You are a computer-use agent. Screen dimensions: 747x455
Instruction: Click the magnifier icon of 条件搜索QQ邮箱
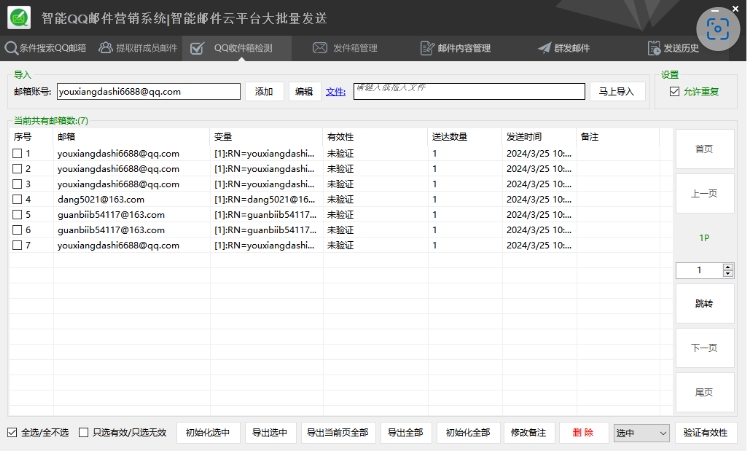pos(11,48)
